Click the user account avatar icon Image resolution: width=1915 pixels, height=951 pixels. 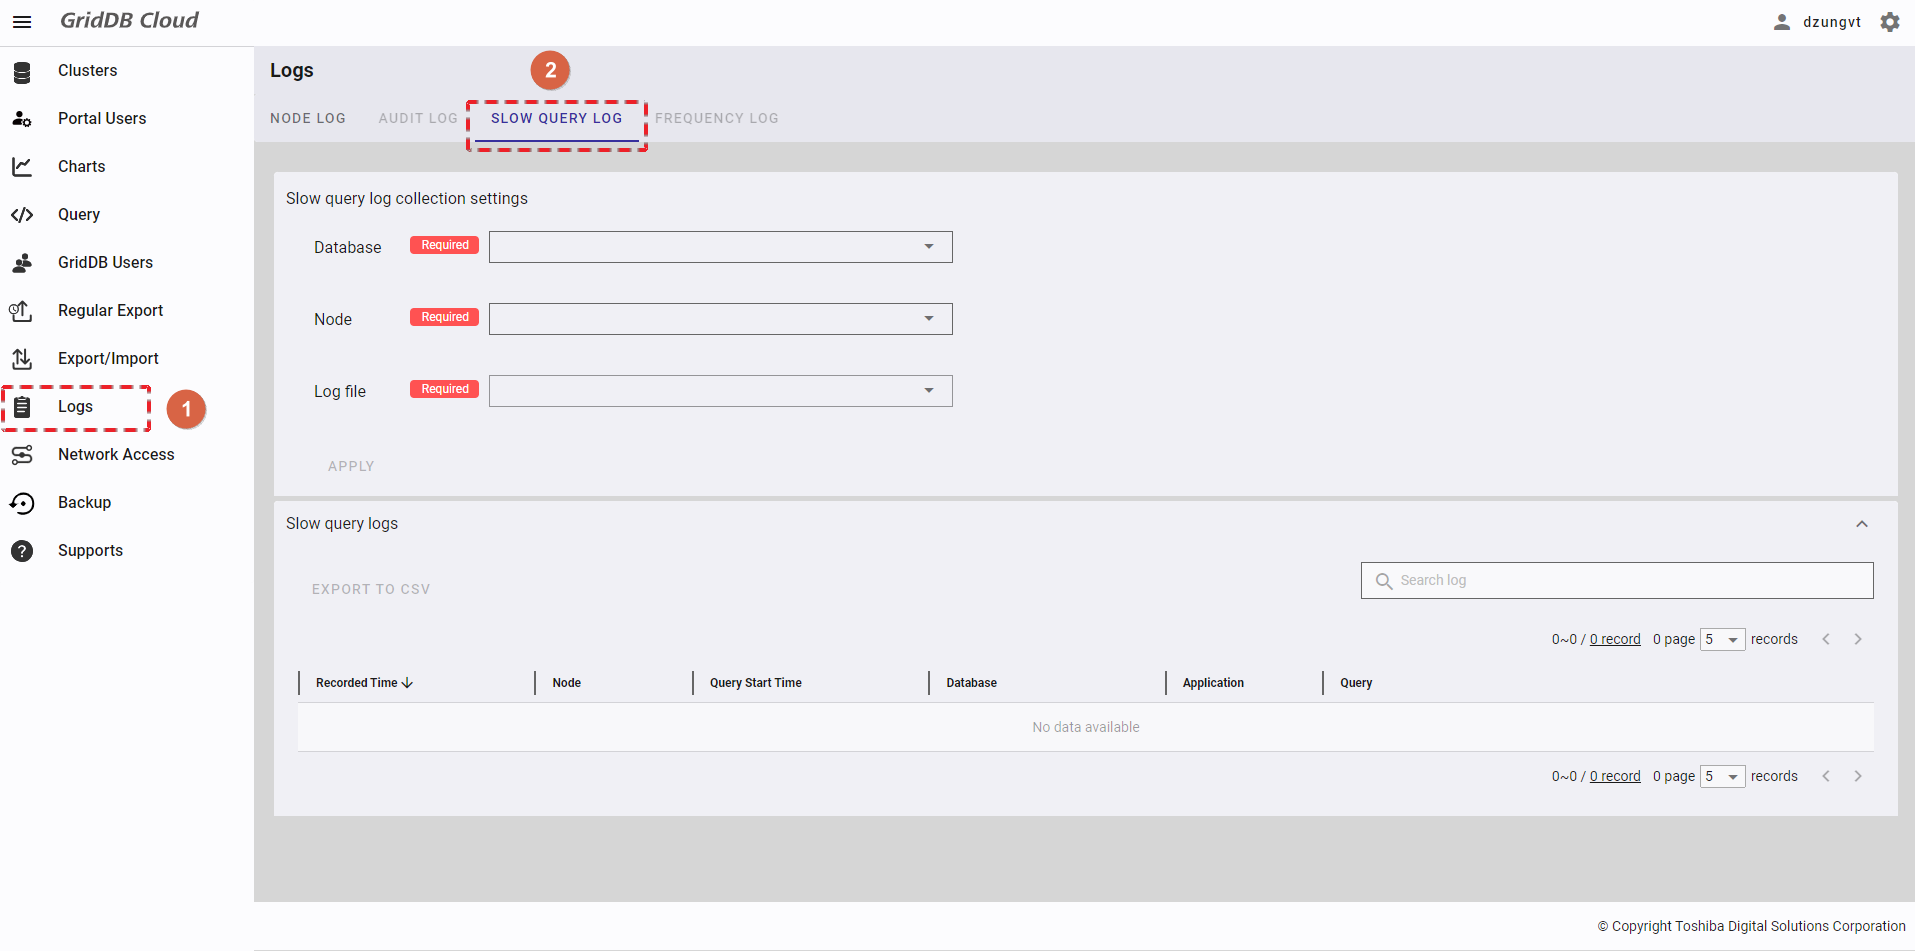pos(1782,22)
